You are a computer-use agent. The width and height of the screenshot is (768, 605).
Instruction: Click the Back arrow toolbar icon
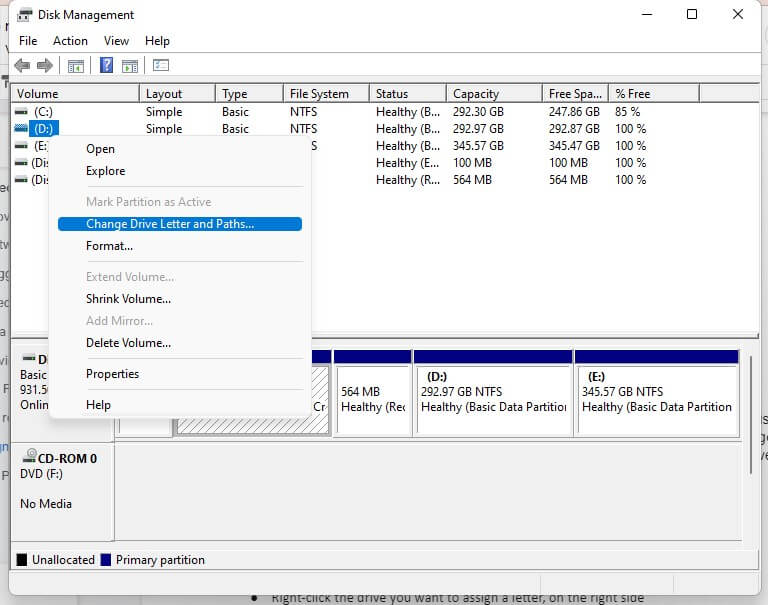point(22,65)
